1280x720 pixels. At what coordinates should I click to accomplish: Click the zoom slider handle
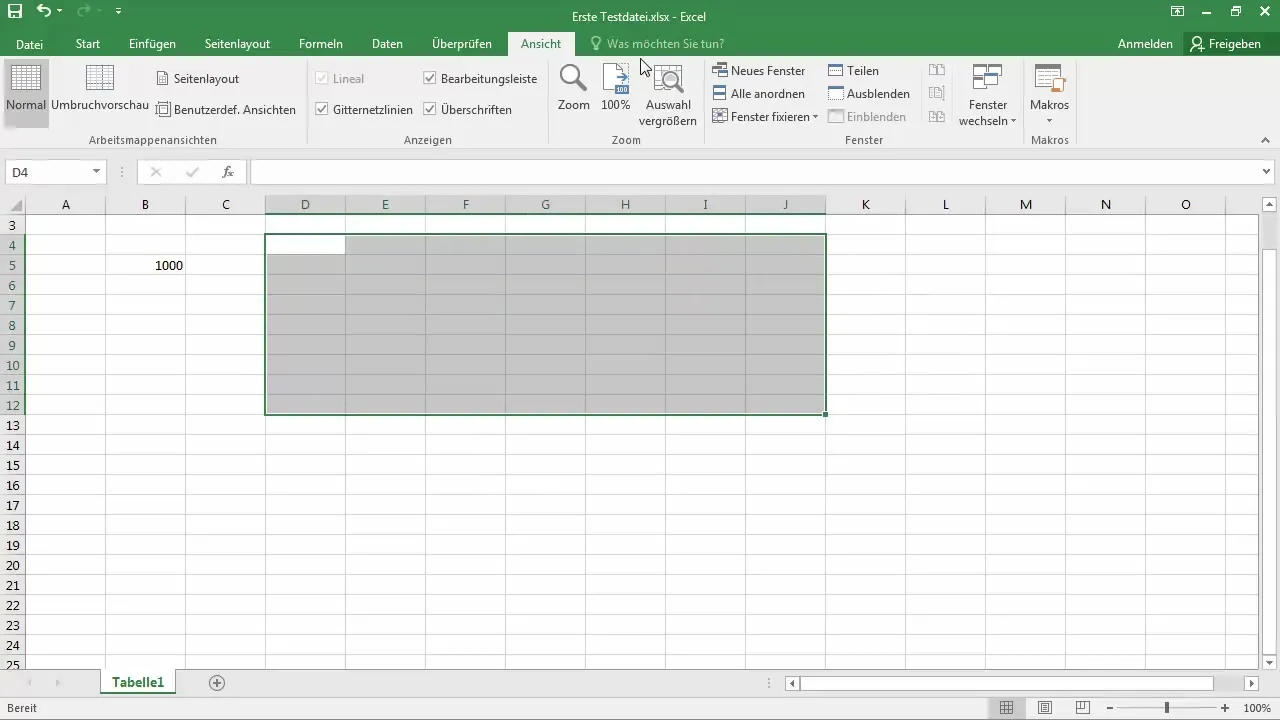pos(1166,708)
